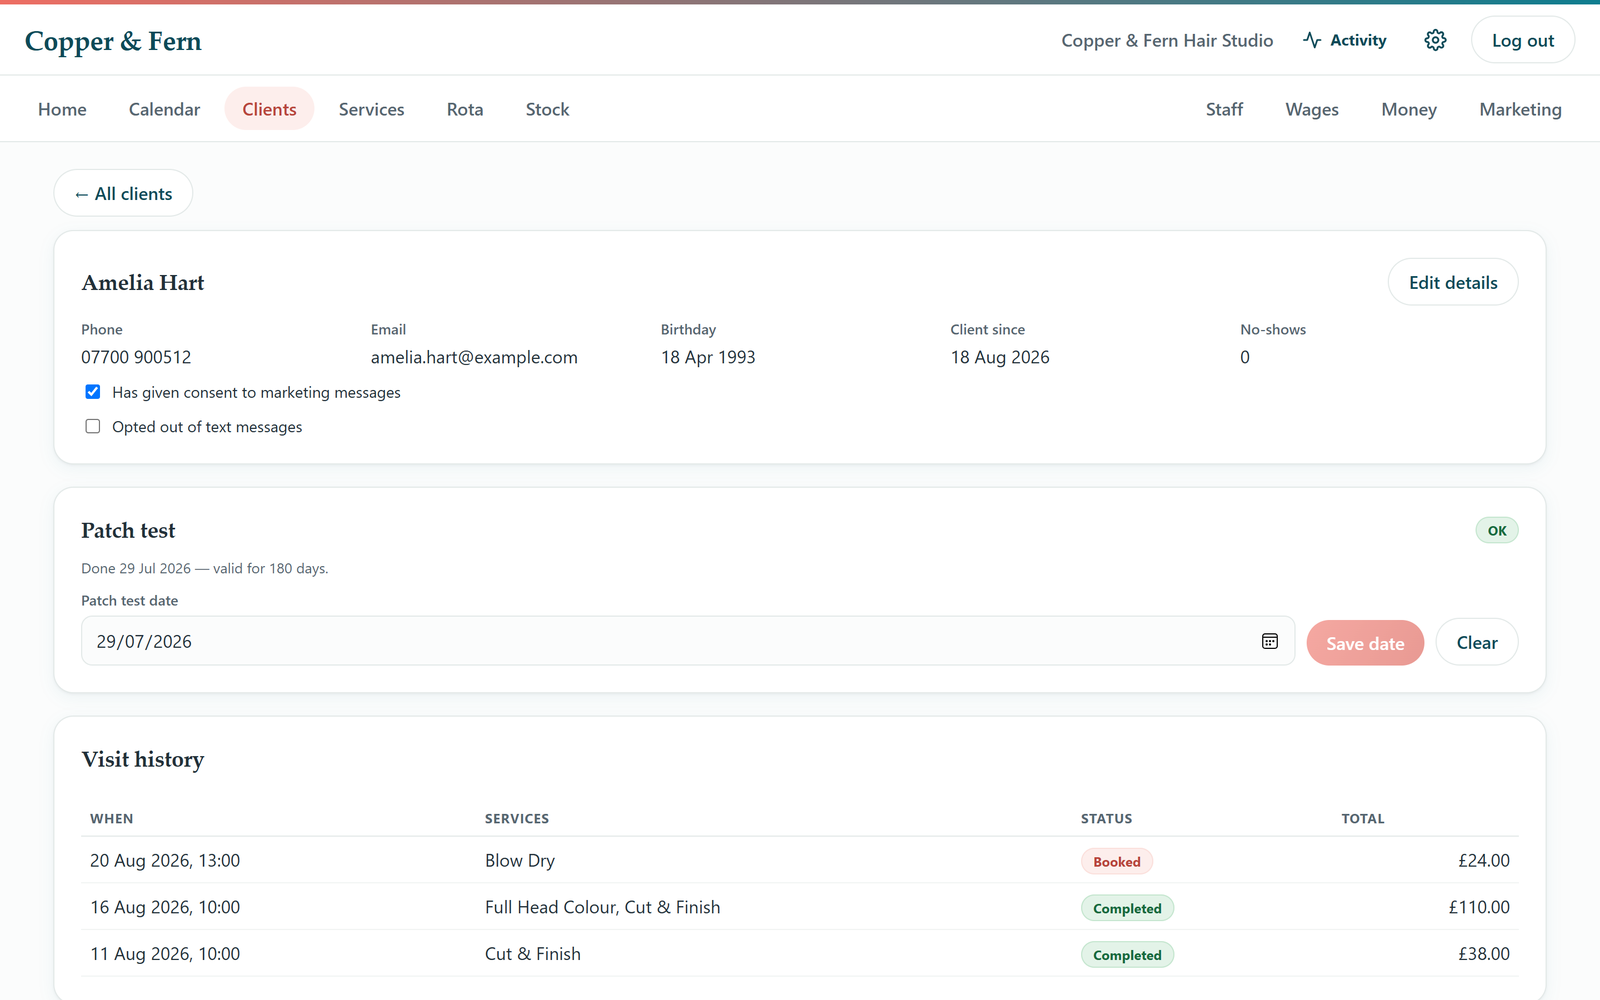Toggle marketing messages consent checkbox
The image size is (1600, 1000).
tap(93, 392)
